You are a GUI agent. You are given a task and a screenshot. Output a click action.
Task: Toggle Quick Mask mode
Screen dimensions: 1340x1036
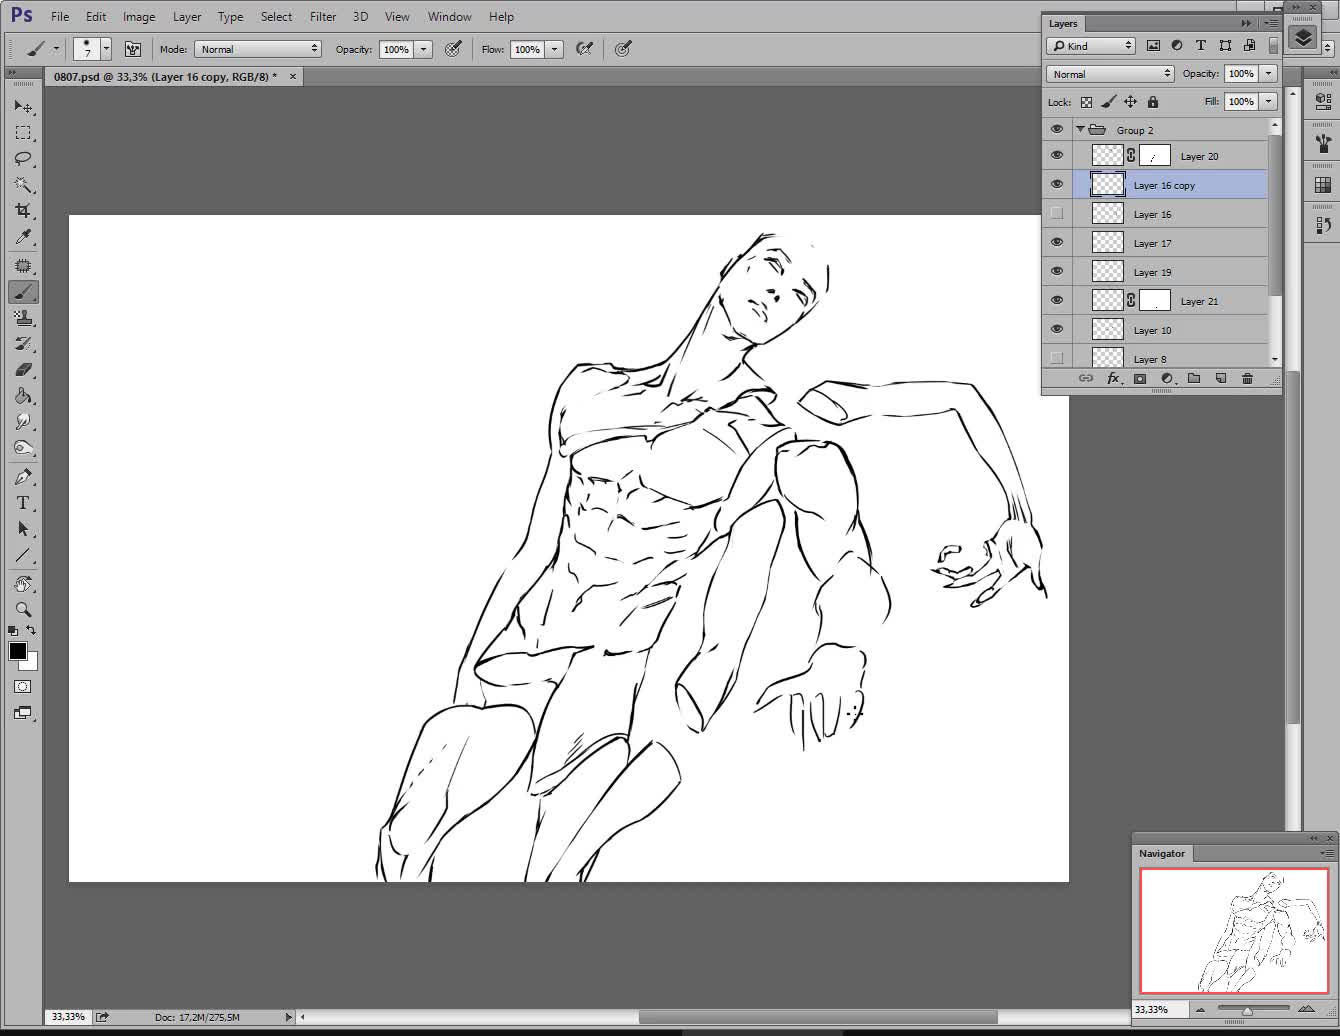click(23, 687)
